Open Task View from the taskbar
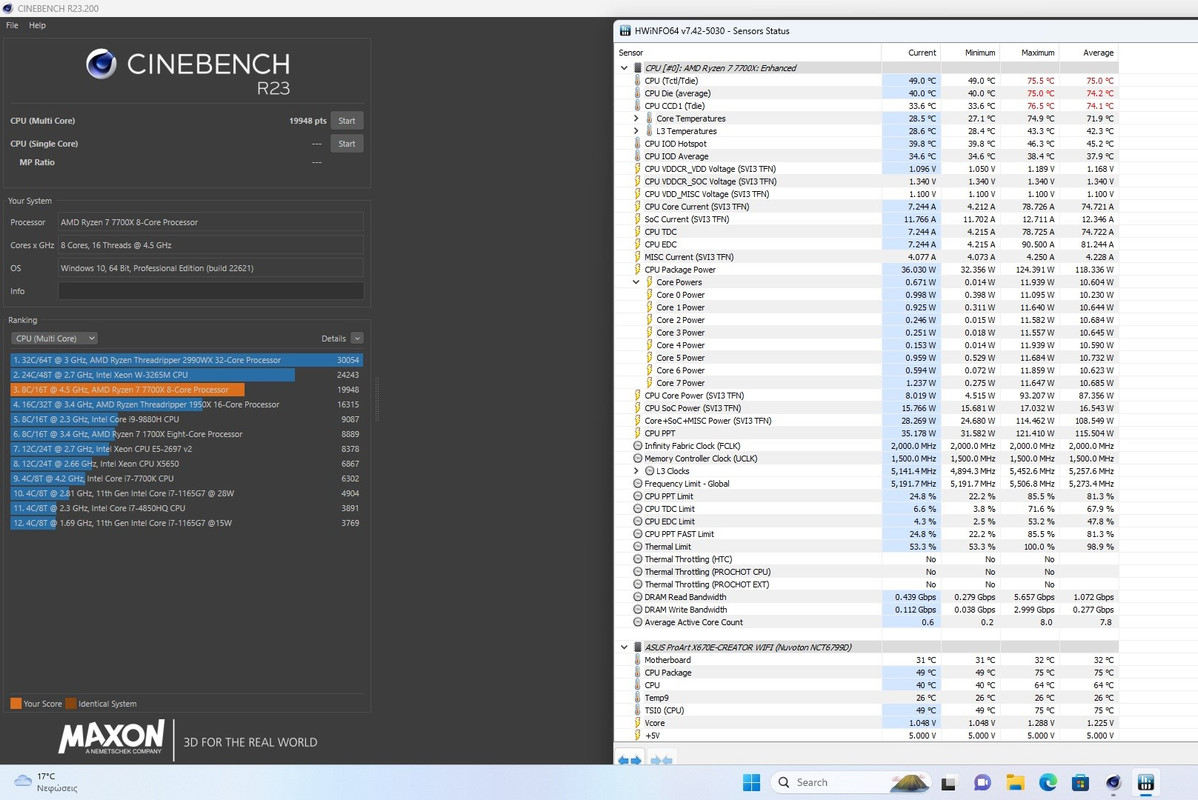The height and width of the screenshot is (800, 1198). (948, 782)
